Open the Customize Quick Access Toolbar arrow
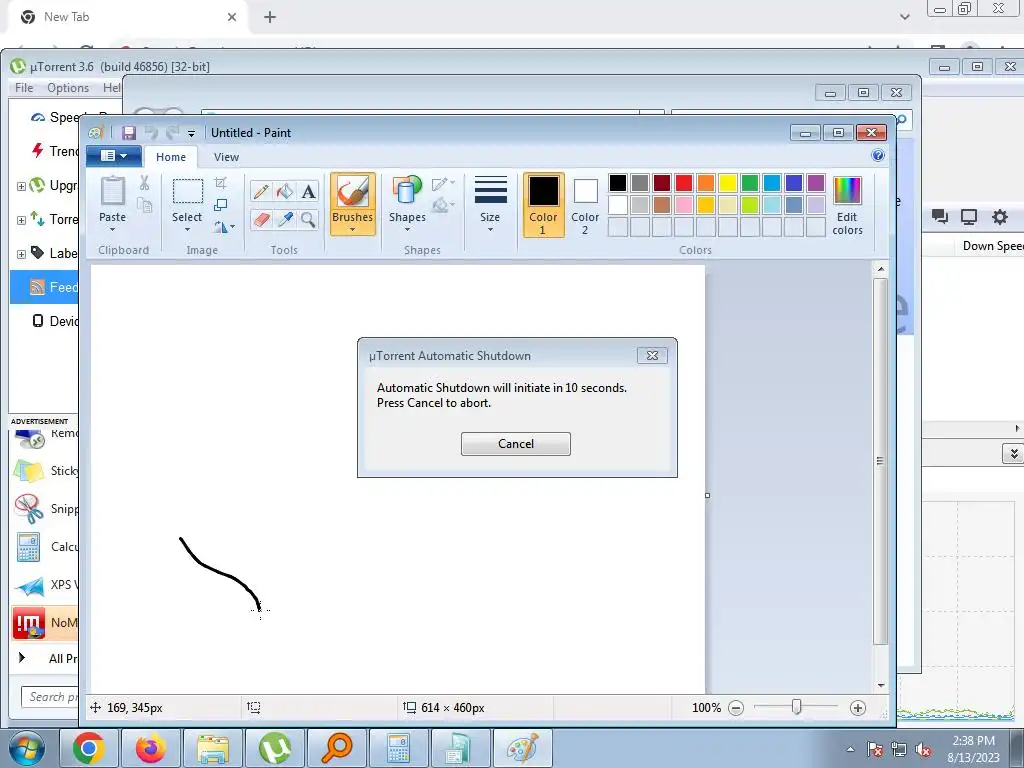This screenshot has width=1024, height=768. (x=191, y=134)
